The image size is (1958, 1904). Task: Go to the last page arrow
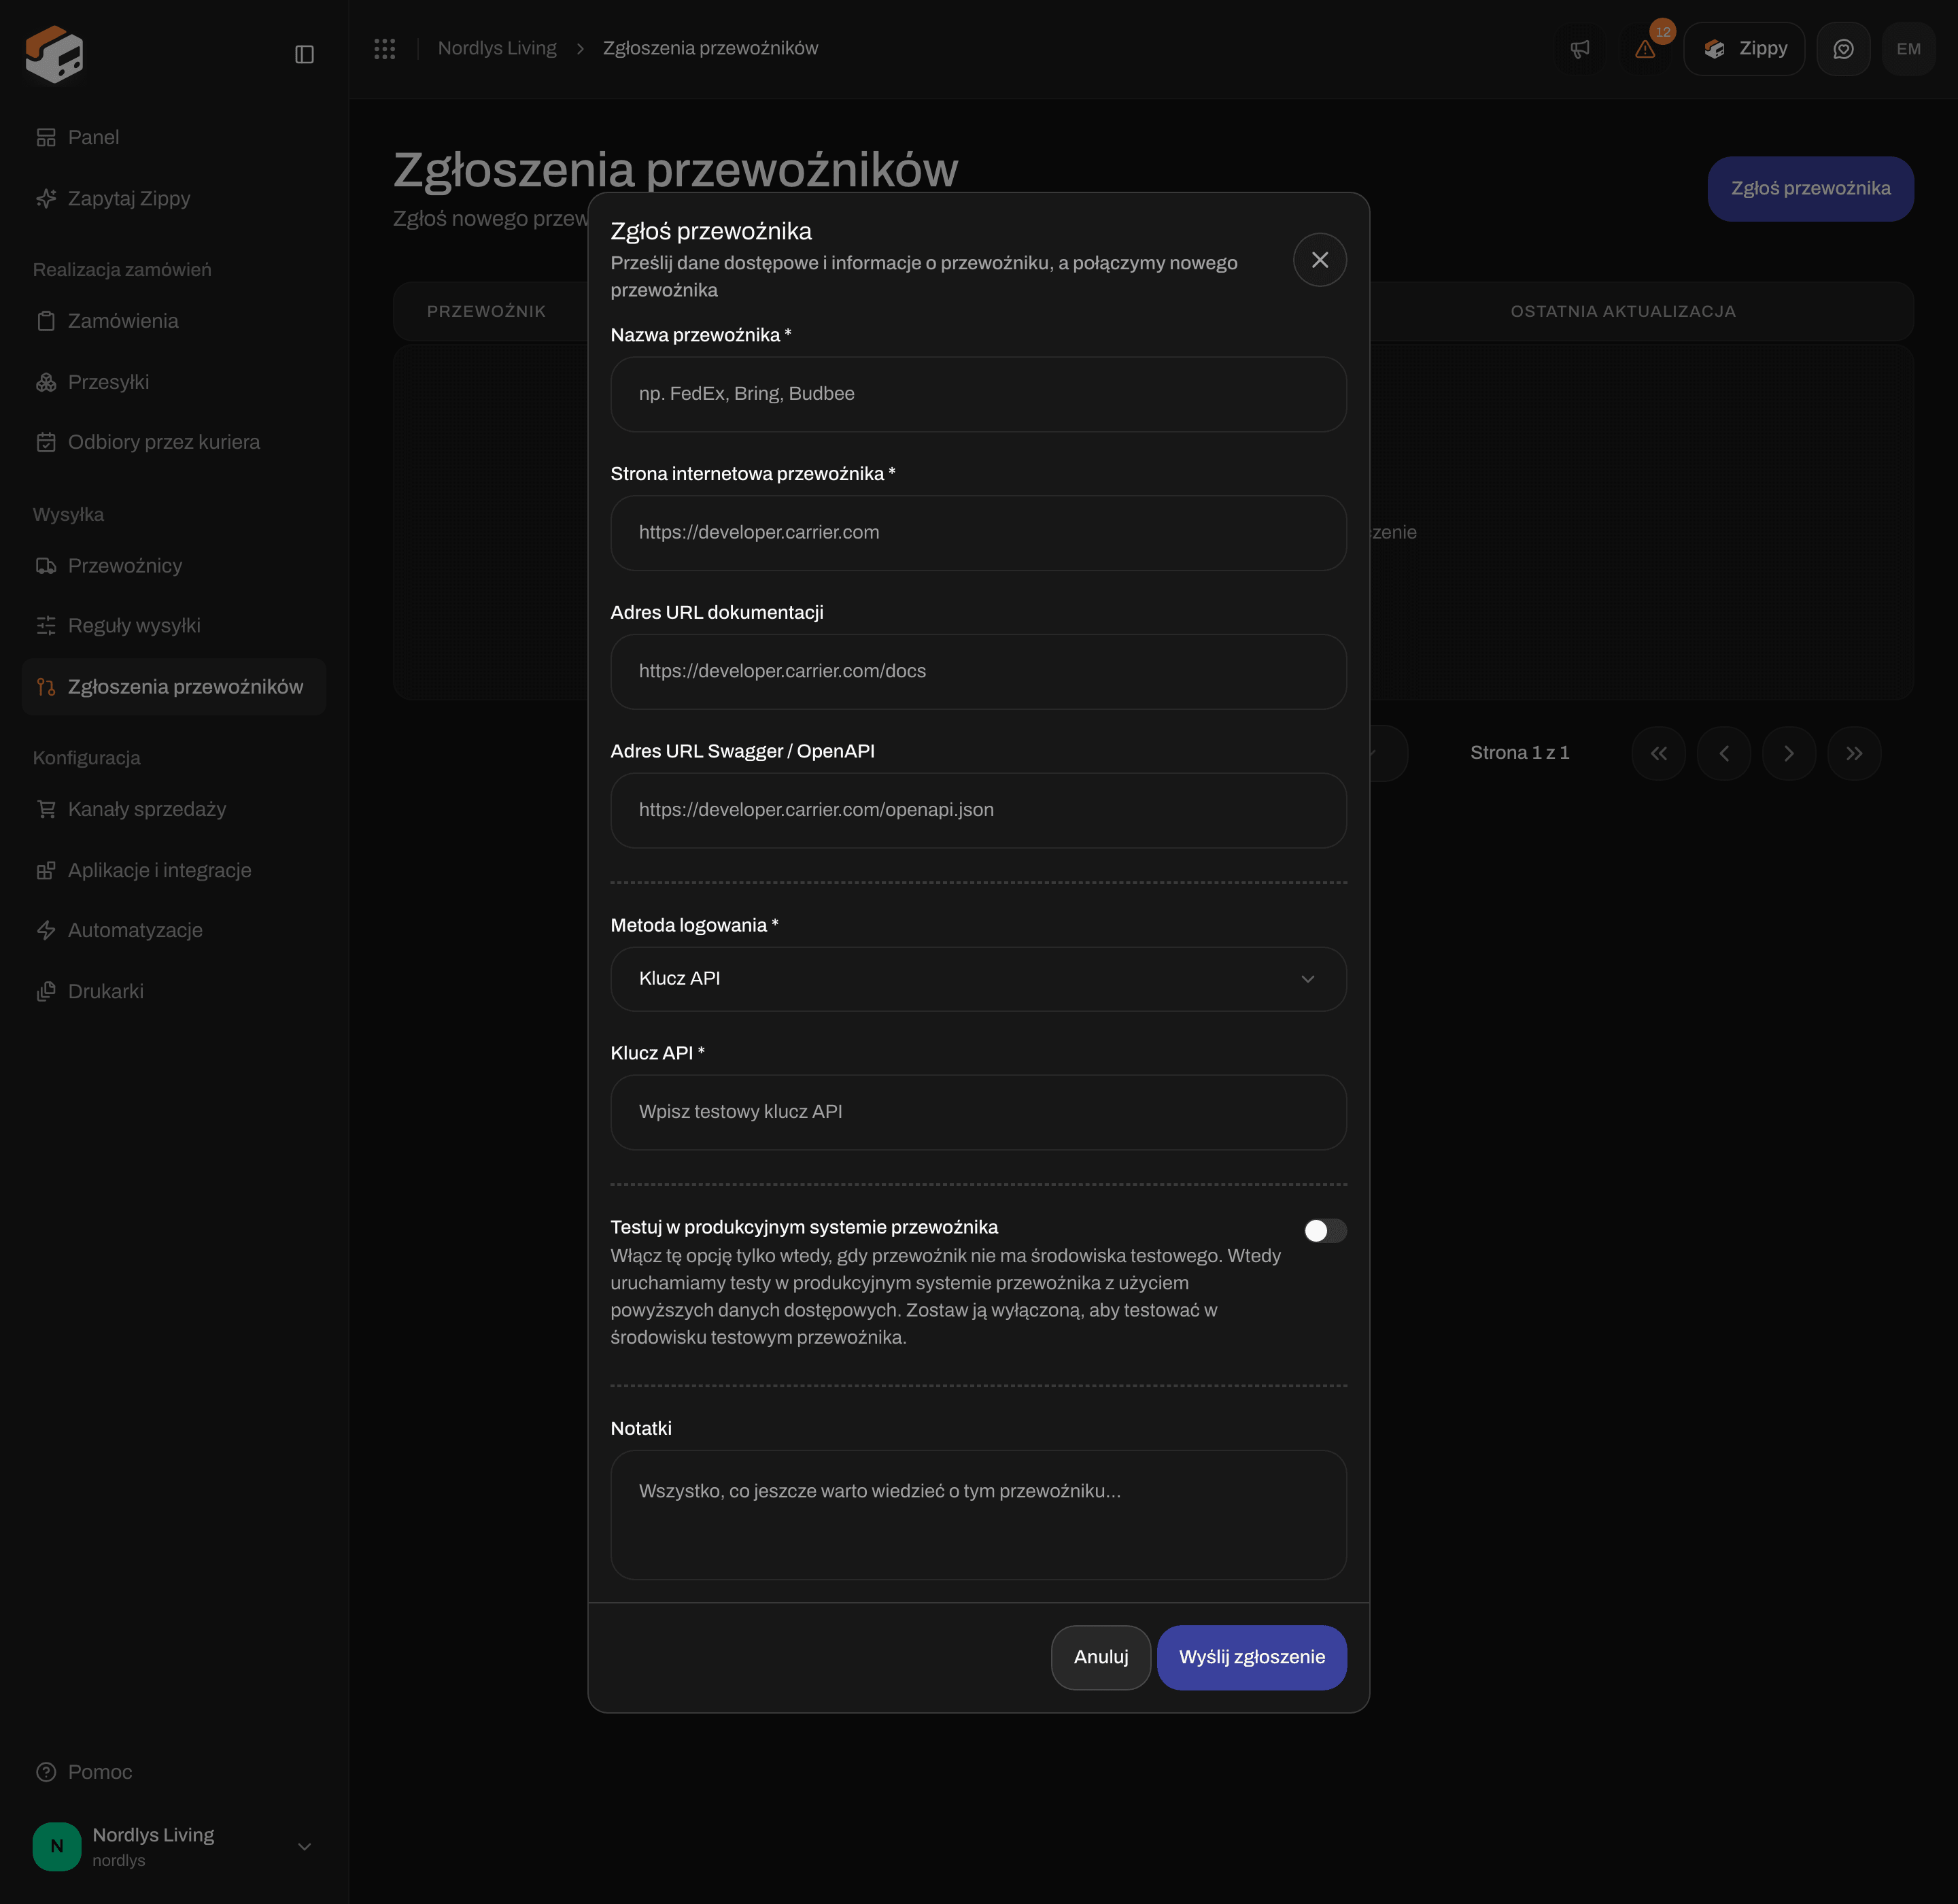[x=1854, y=753]
